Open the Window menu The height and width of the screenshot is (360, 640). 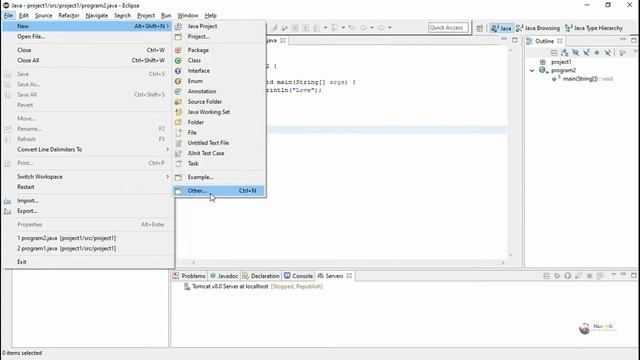pos(188,16)
